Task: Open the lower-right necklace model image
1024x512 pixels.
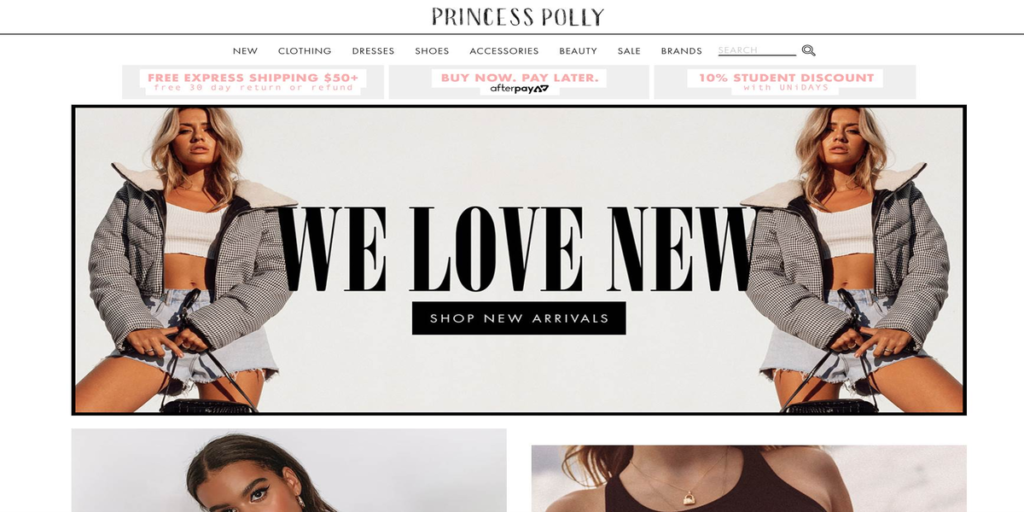Action: coord(748,479)
